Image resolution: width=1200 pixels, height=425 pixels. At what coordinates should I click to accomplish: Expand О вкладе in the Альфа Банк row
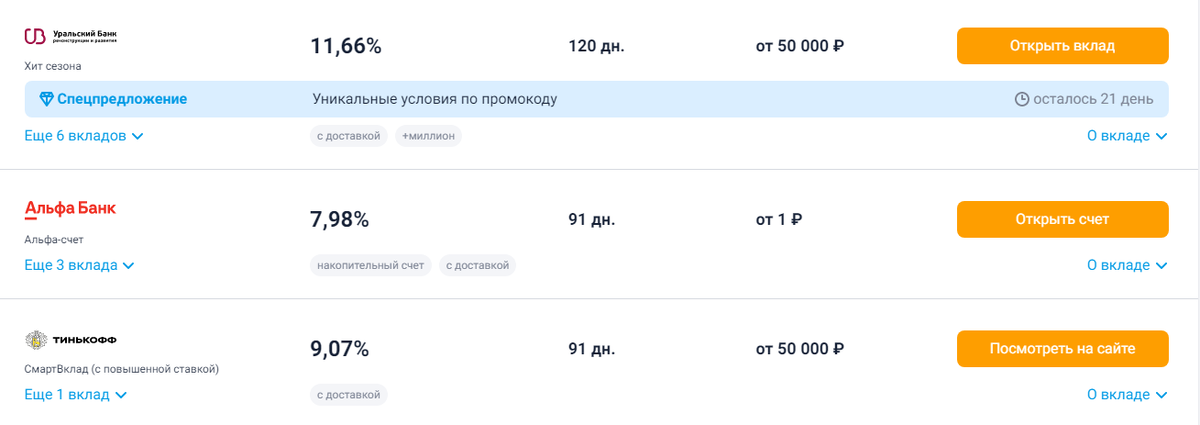[x=1127, y=265]
